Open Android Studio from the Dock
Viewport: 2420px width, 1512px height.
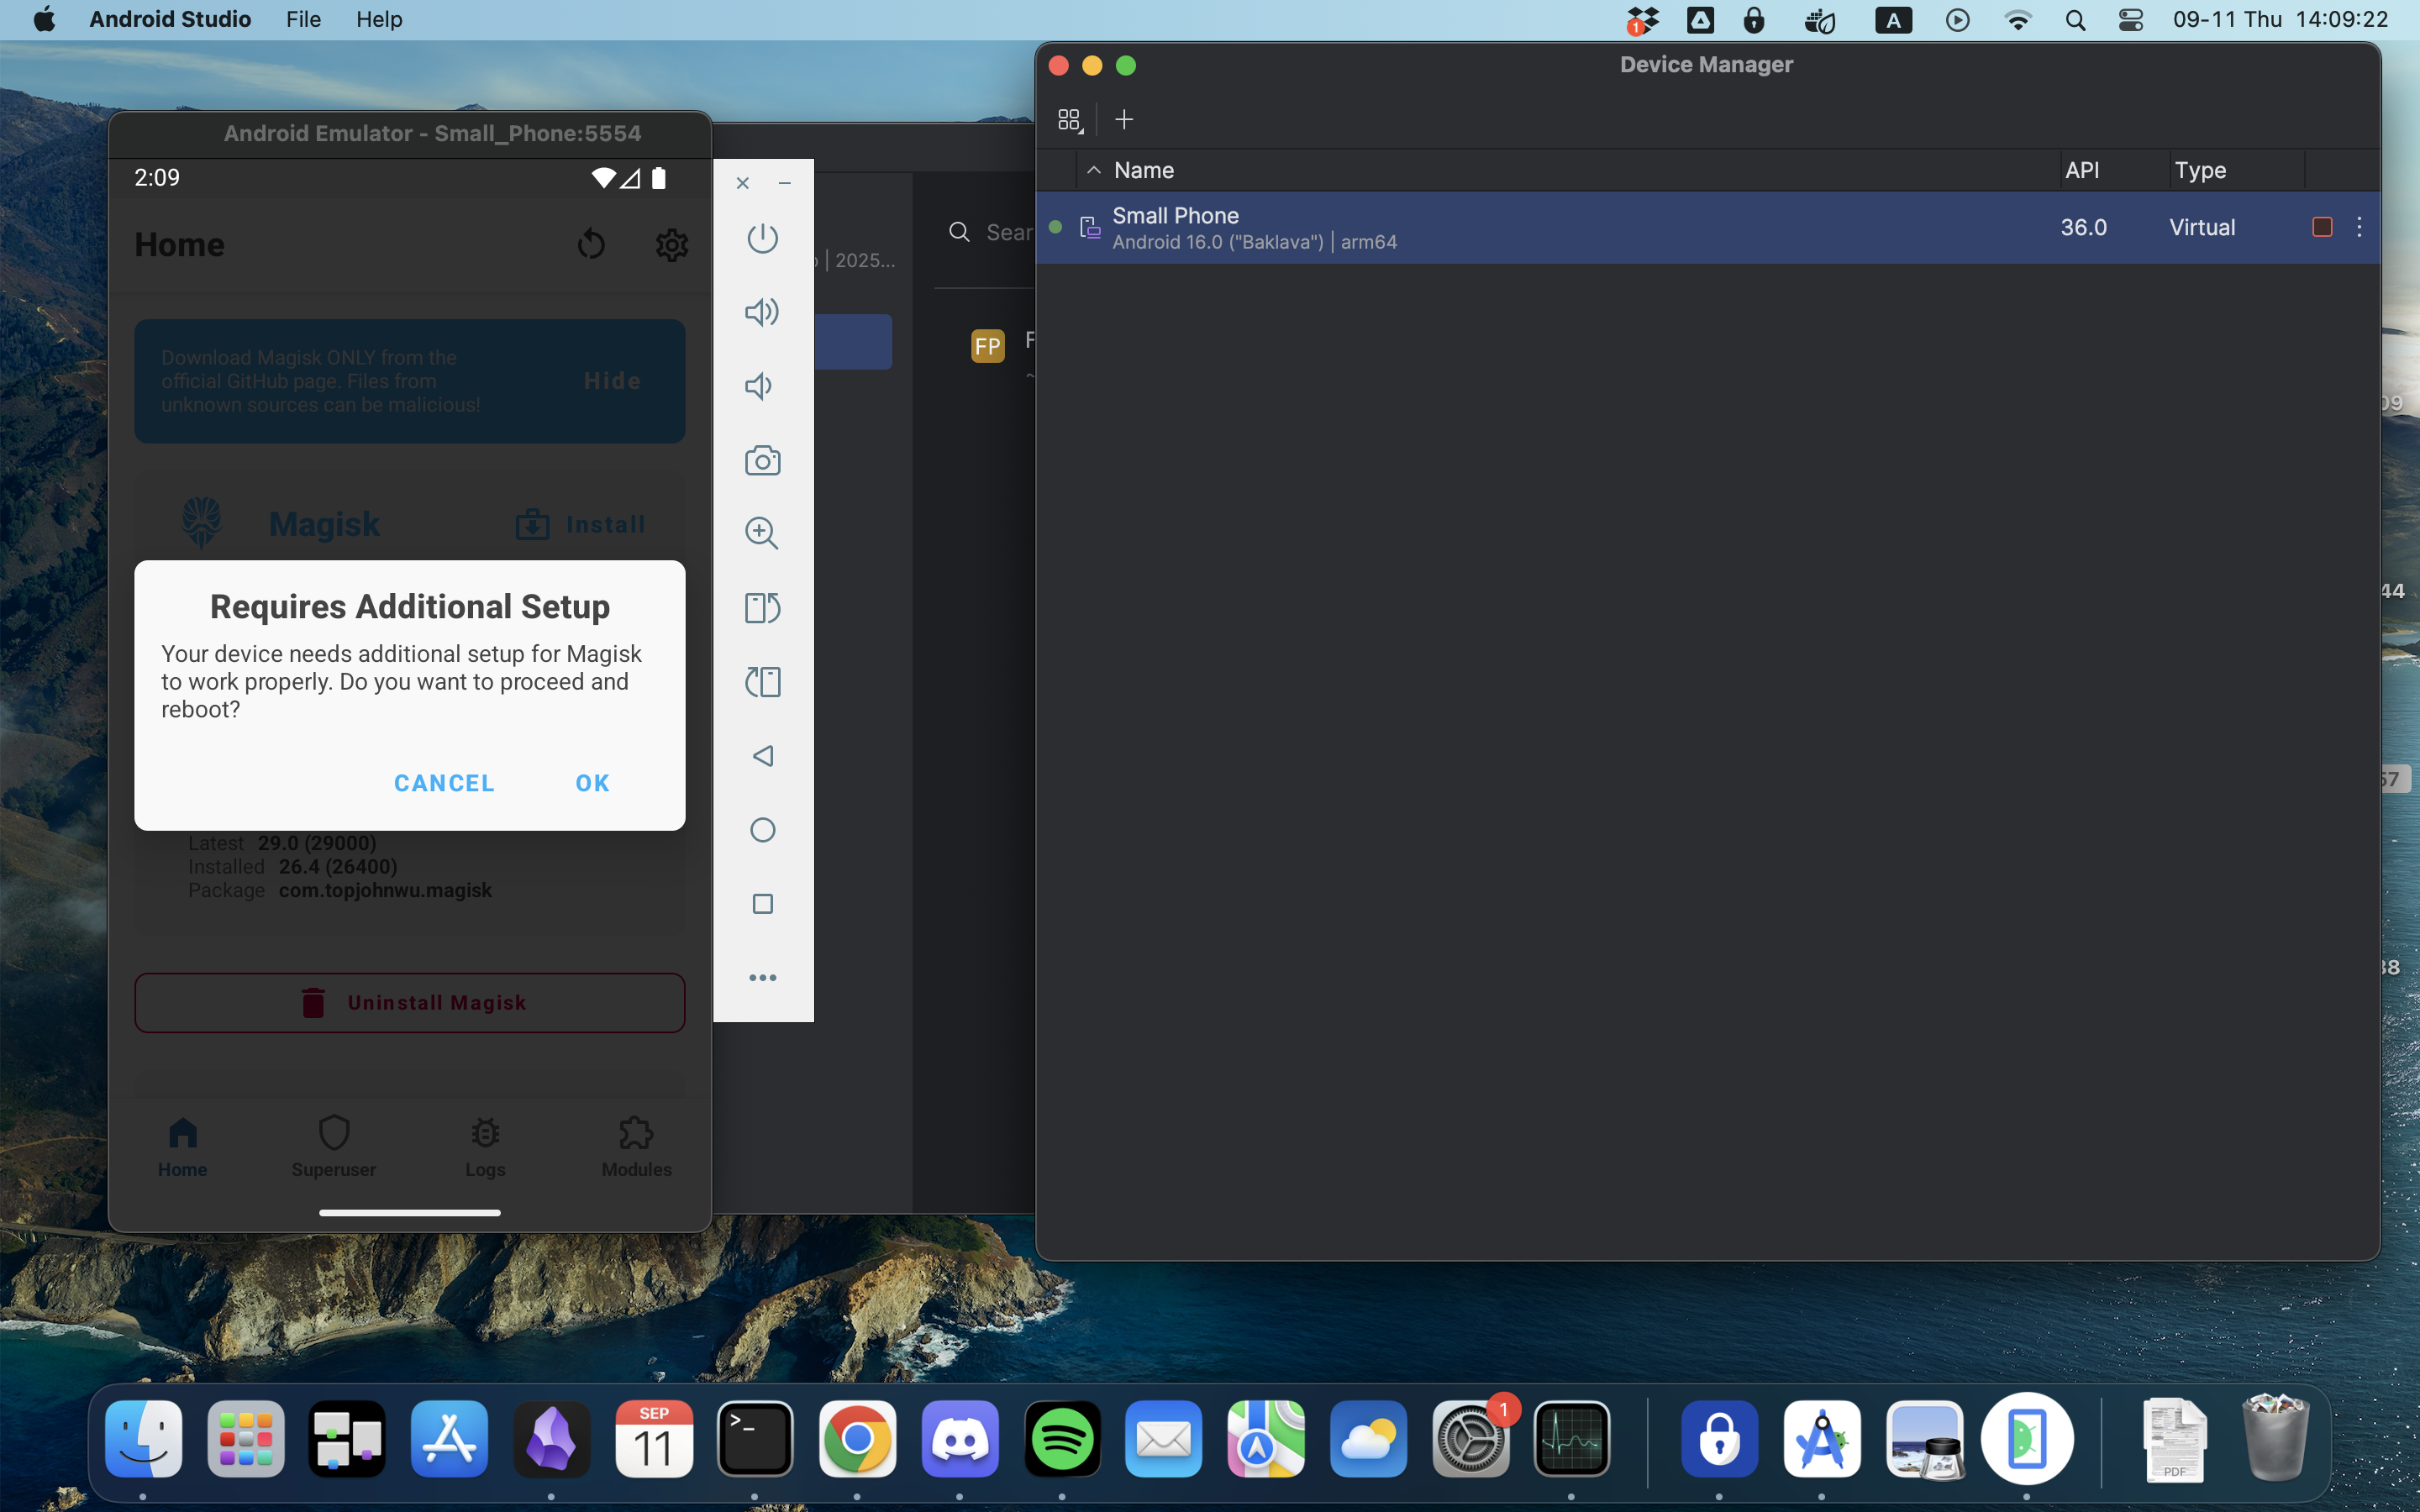point(1822,1439)
